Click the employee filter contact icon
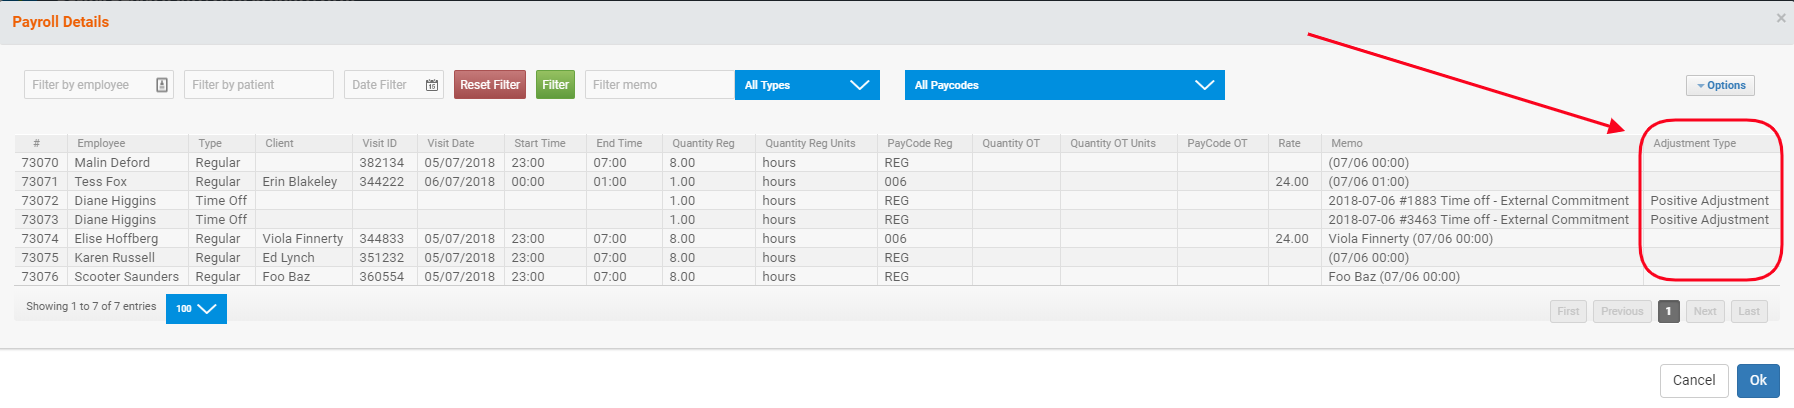This screenshot has height=408, width=1794. click(162, 85)
